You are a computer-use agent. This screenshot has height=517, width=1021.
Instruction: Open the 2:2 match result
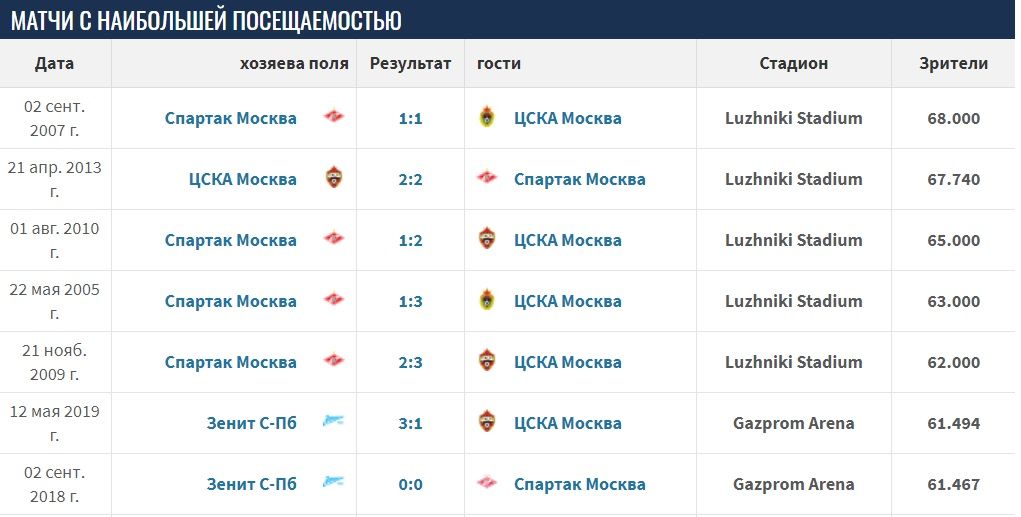pyautogui.click(x=410, y=180)
